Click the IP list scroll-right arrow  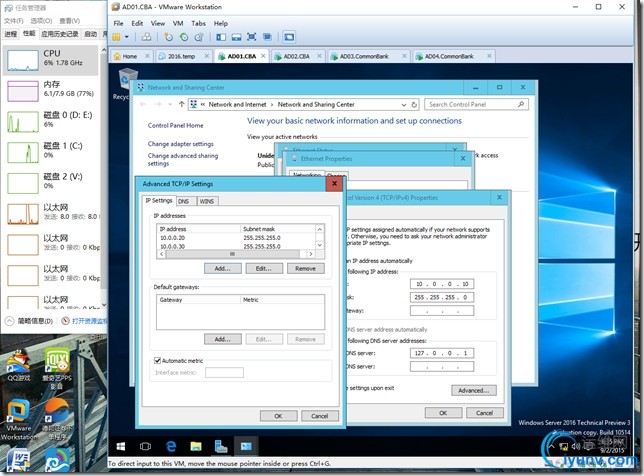[x=310, y=254]
